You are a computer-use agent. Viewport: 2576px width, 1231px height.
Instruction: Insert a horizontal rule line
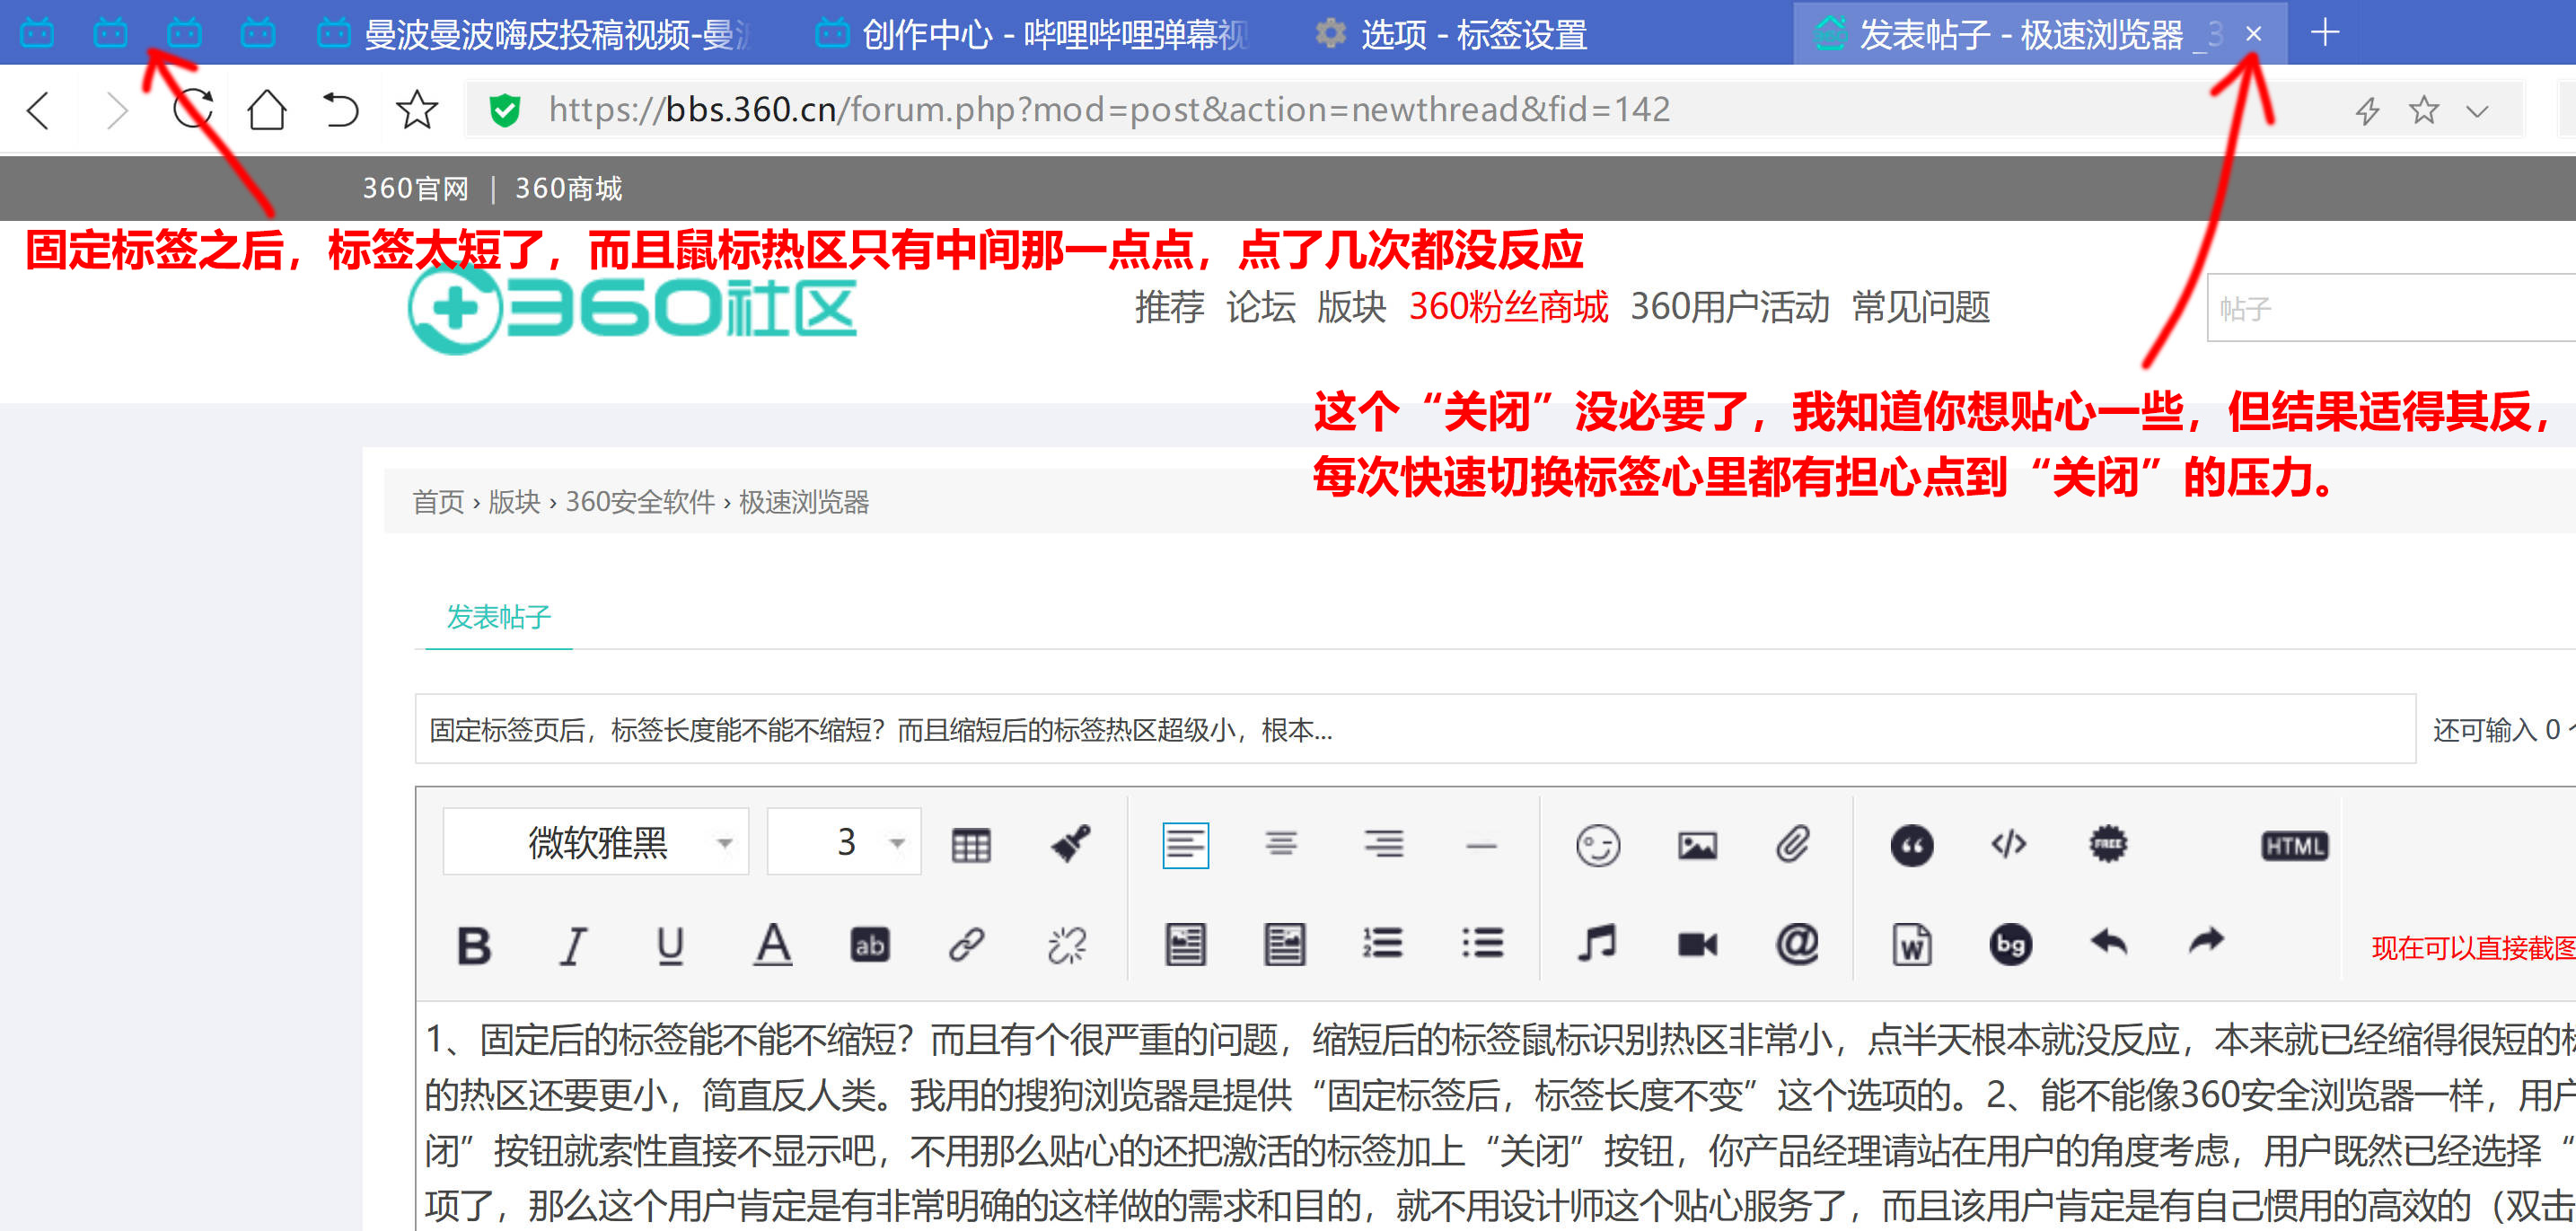point(1481,845)
